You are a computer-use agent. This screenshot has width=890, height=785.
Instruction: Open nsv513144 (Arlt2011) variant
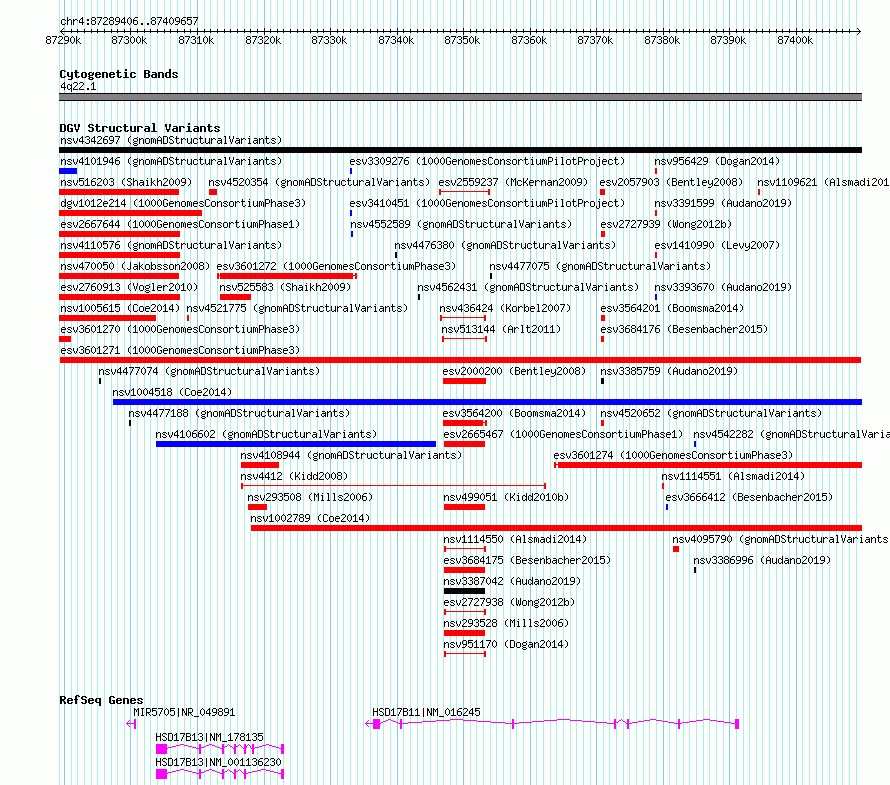[x=501, y=329]
